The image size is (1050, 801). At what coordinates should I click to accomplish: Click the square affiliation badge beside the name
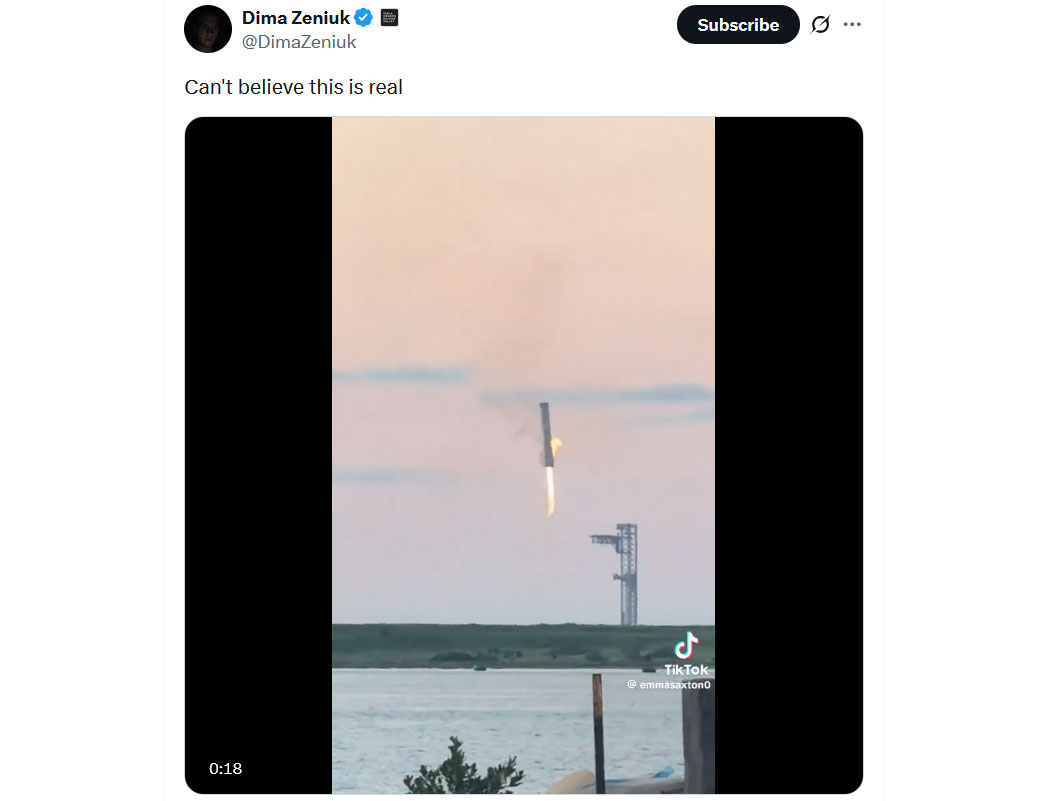click(x=390, y=18)
